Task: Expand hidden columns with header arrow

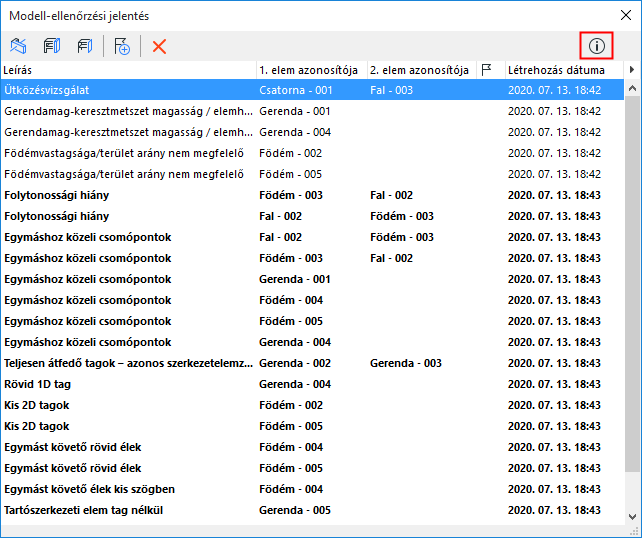Action: point(632,70)
